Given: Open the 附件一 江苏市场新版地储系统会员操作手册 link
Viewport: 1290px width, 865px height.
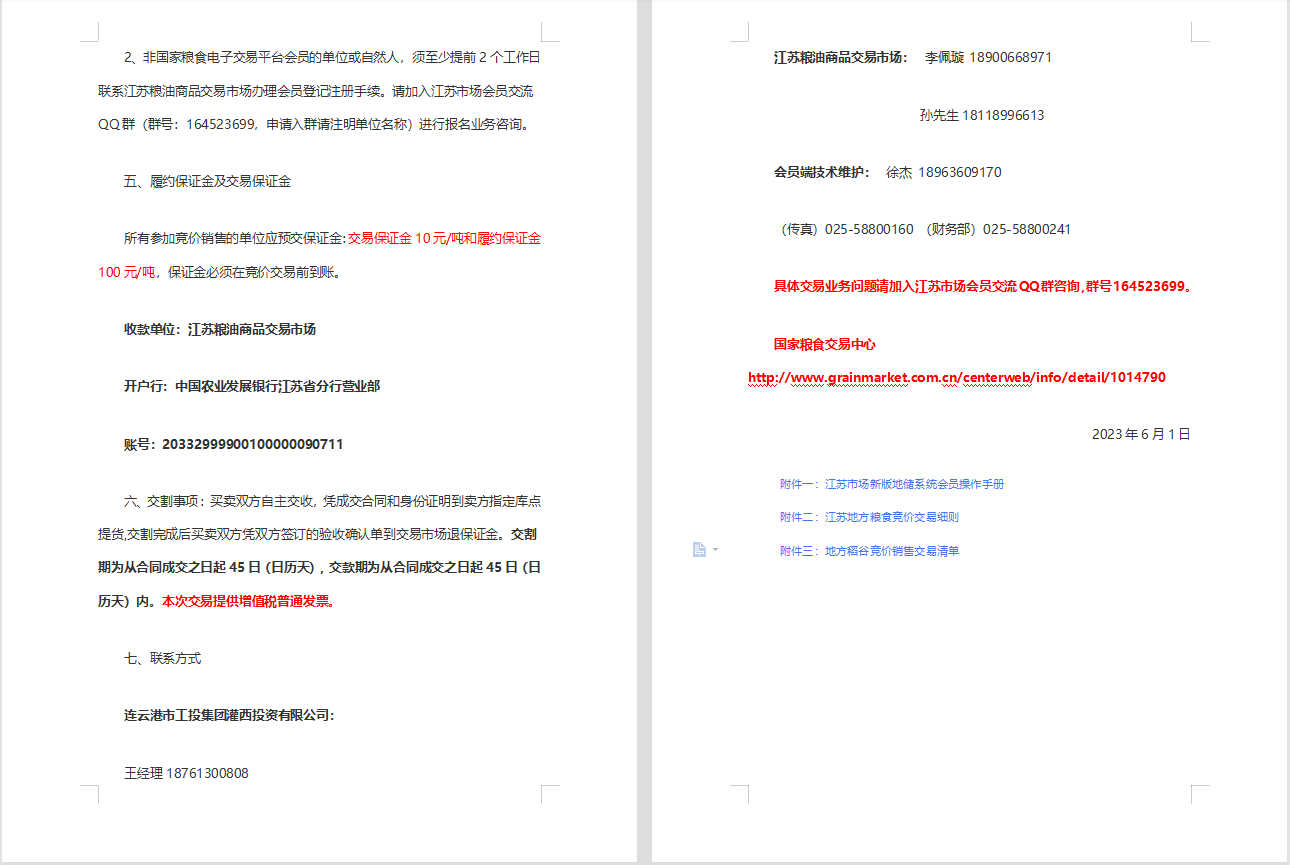Looking at the screenshot, I should coord(891,484).
